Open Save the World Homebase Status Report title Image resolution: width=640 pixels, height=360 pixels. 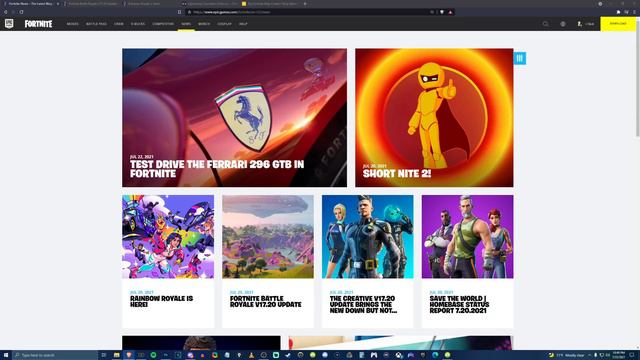click(459, 304)
